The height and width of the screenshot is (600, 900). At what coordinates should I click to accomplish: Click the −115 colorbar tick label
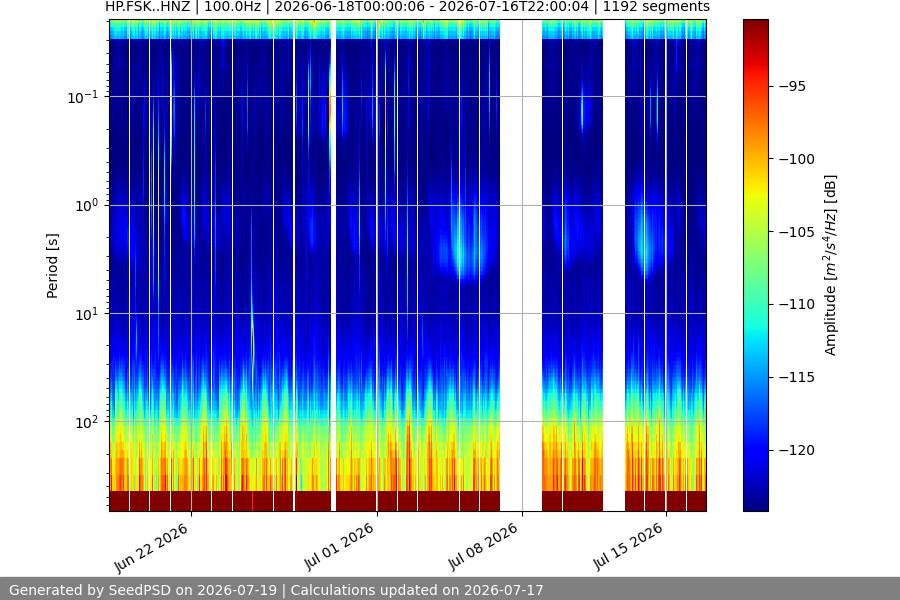click(797, 377)
